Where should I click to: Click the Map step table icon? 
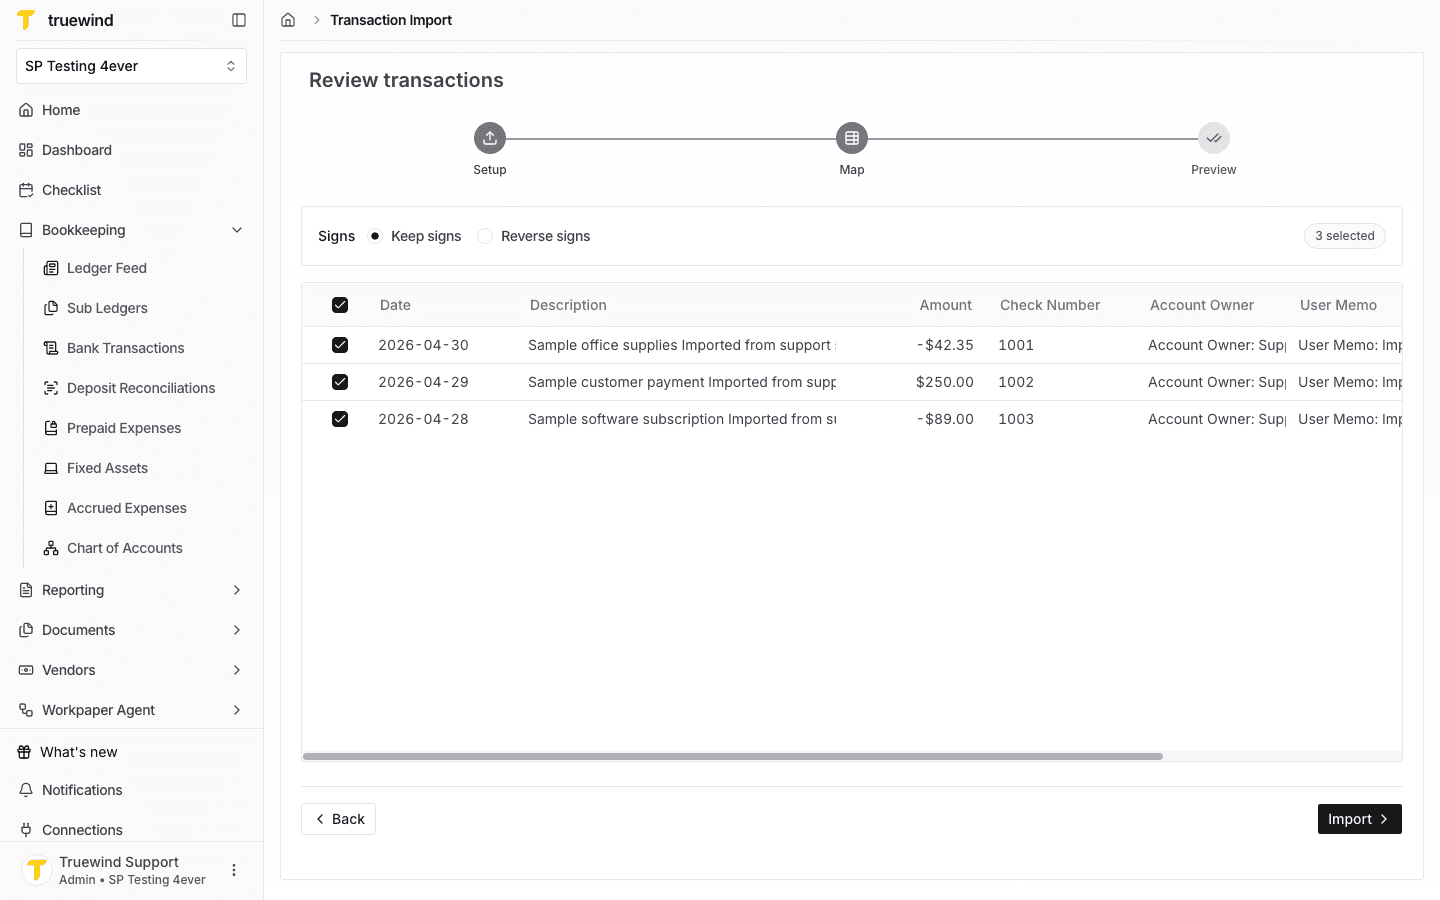(852, 138)
